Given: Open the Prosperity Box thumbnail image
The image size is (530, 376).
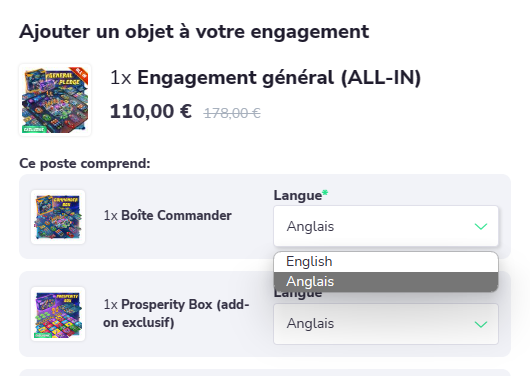Looking at the screenshot, I should [x=58, y=314].
